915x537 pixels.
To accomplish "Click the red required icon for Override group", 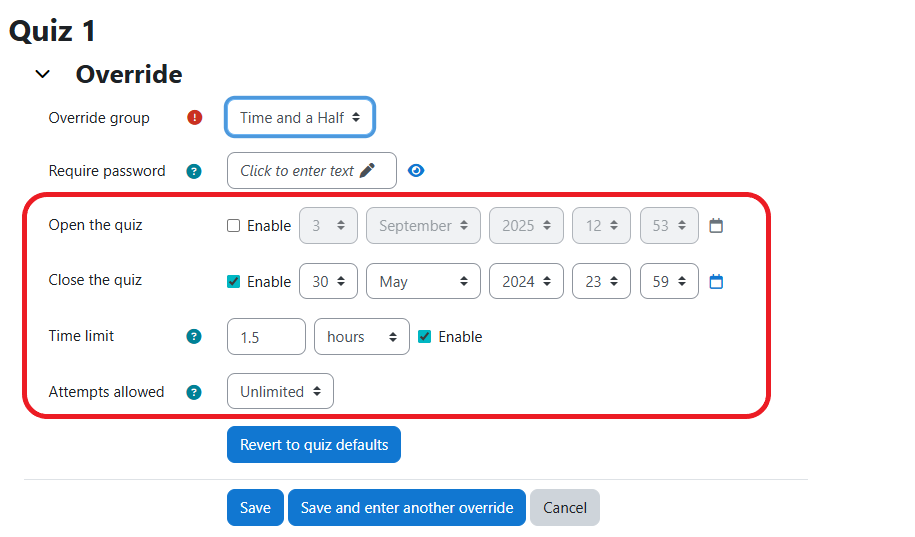I will (x=194, y=118).
